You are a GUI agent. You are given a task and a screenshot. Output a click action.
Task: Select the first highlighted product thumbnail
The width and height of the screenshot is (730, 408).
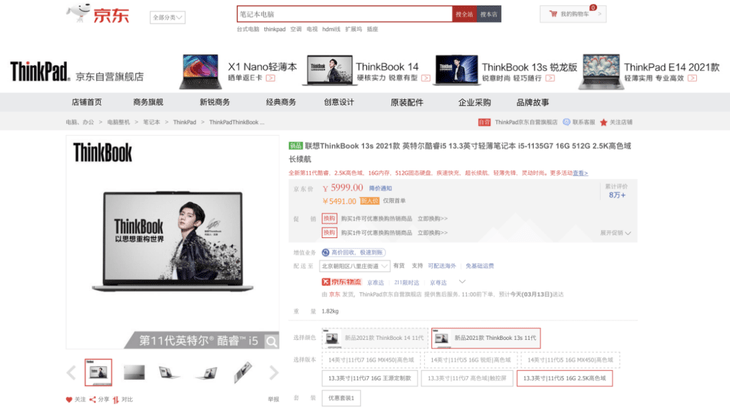coord(98,372)
